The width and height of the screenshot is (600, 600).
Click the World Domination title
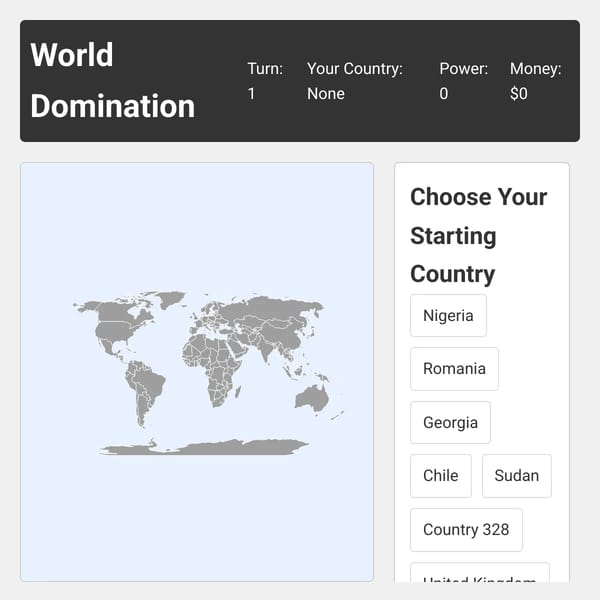112,80
